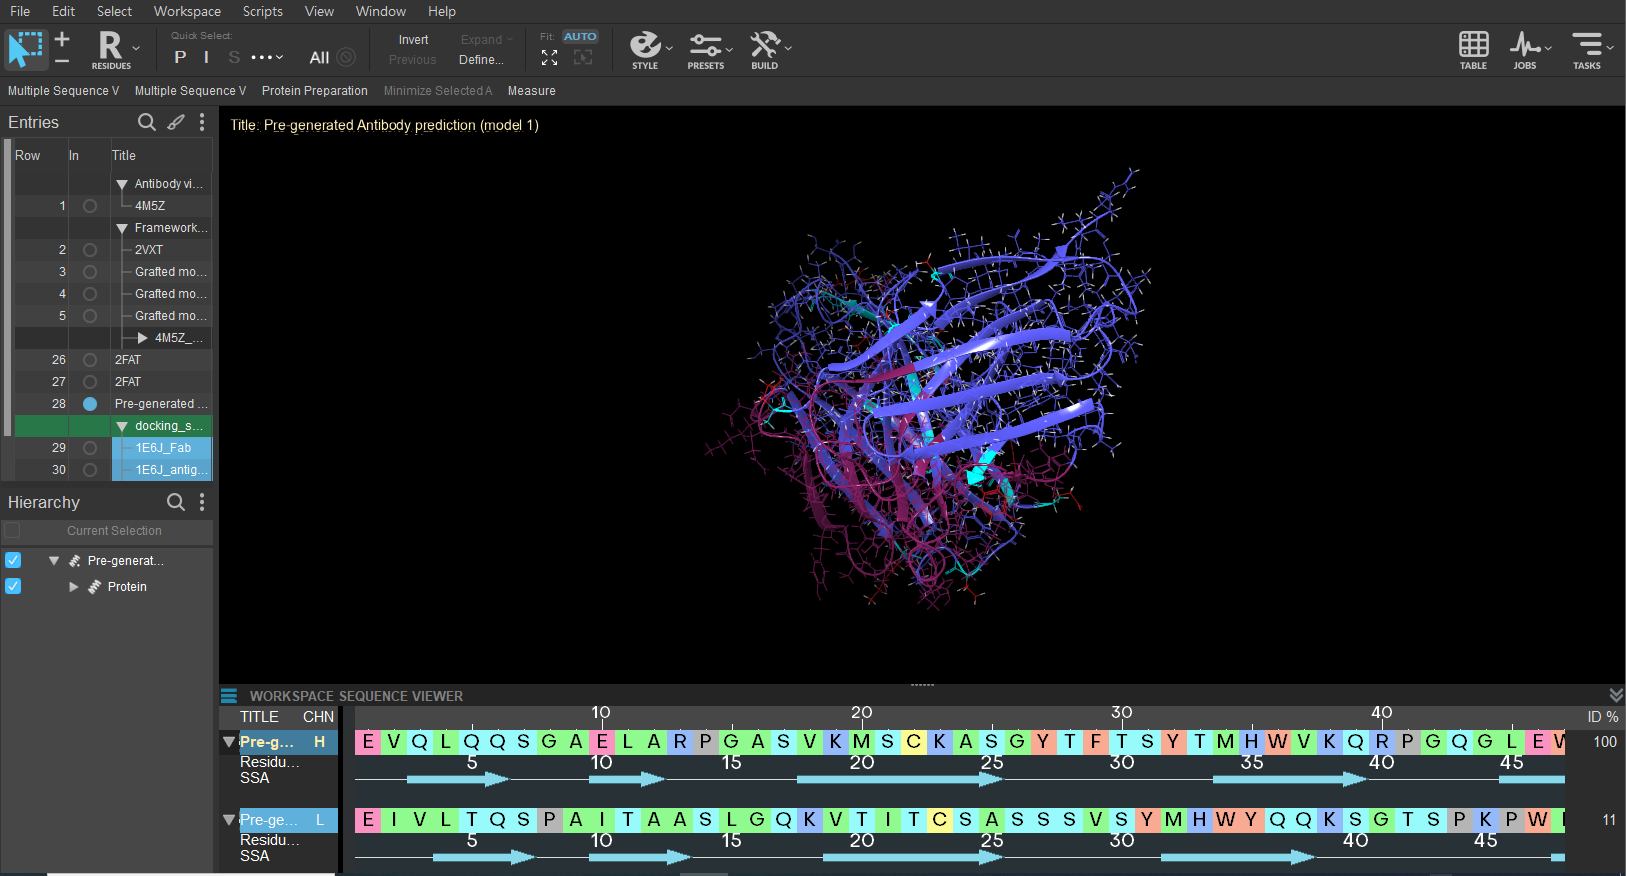Activate the rectangular selection arrow tool
This screenshot has width=1626, height=876.
[25, 49]
